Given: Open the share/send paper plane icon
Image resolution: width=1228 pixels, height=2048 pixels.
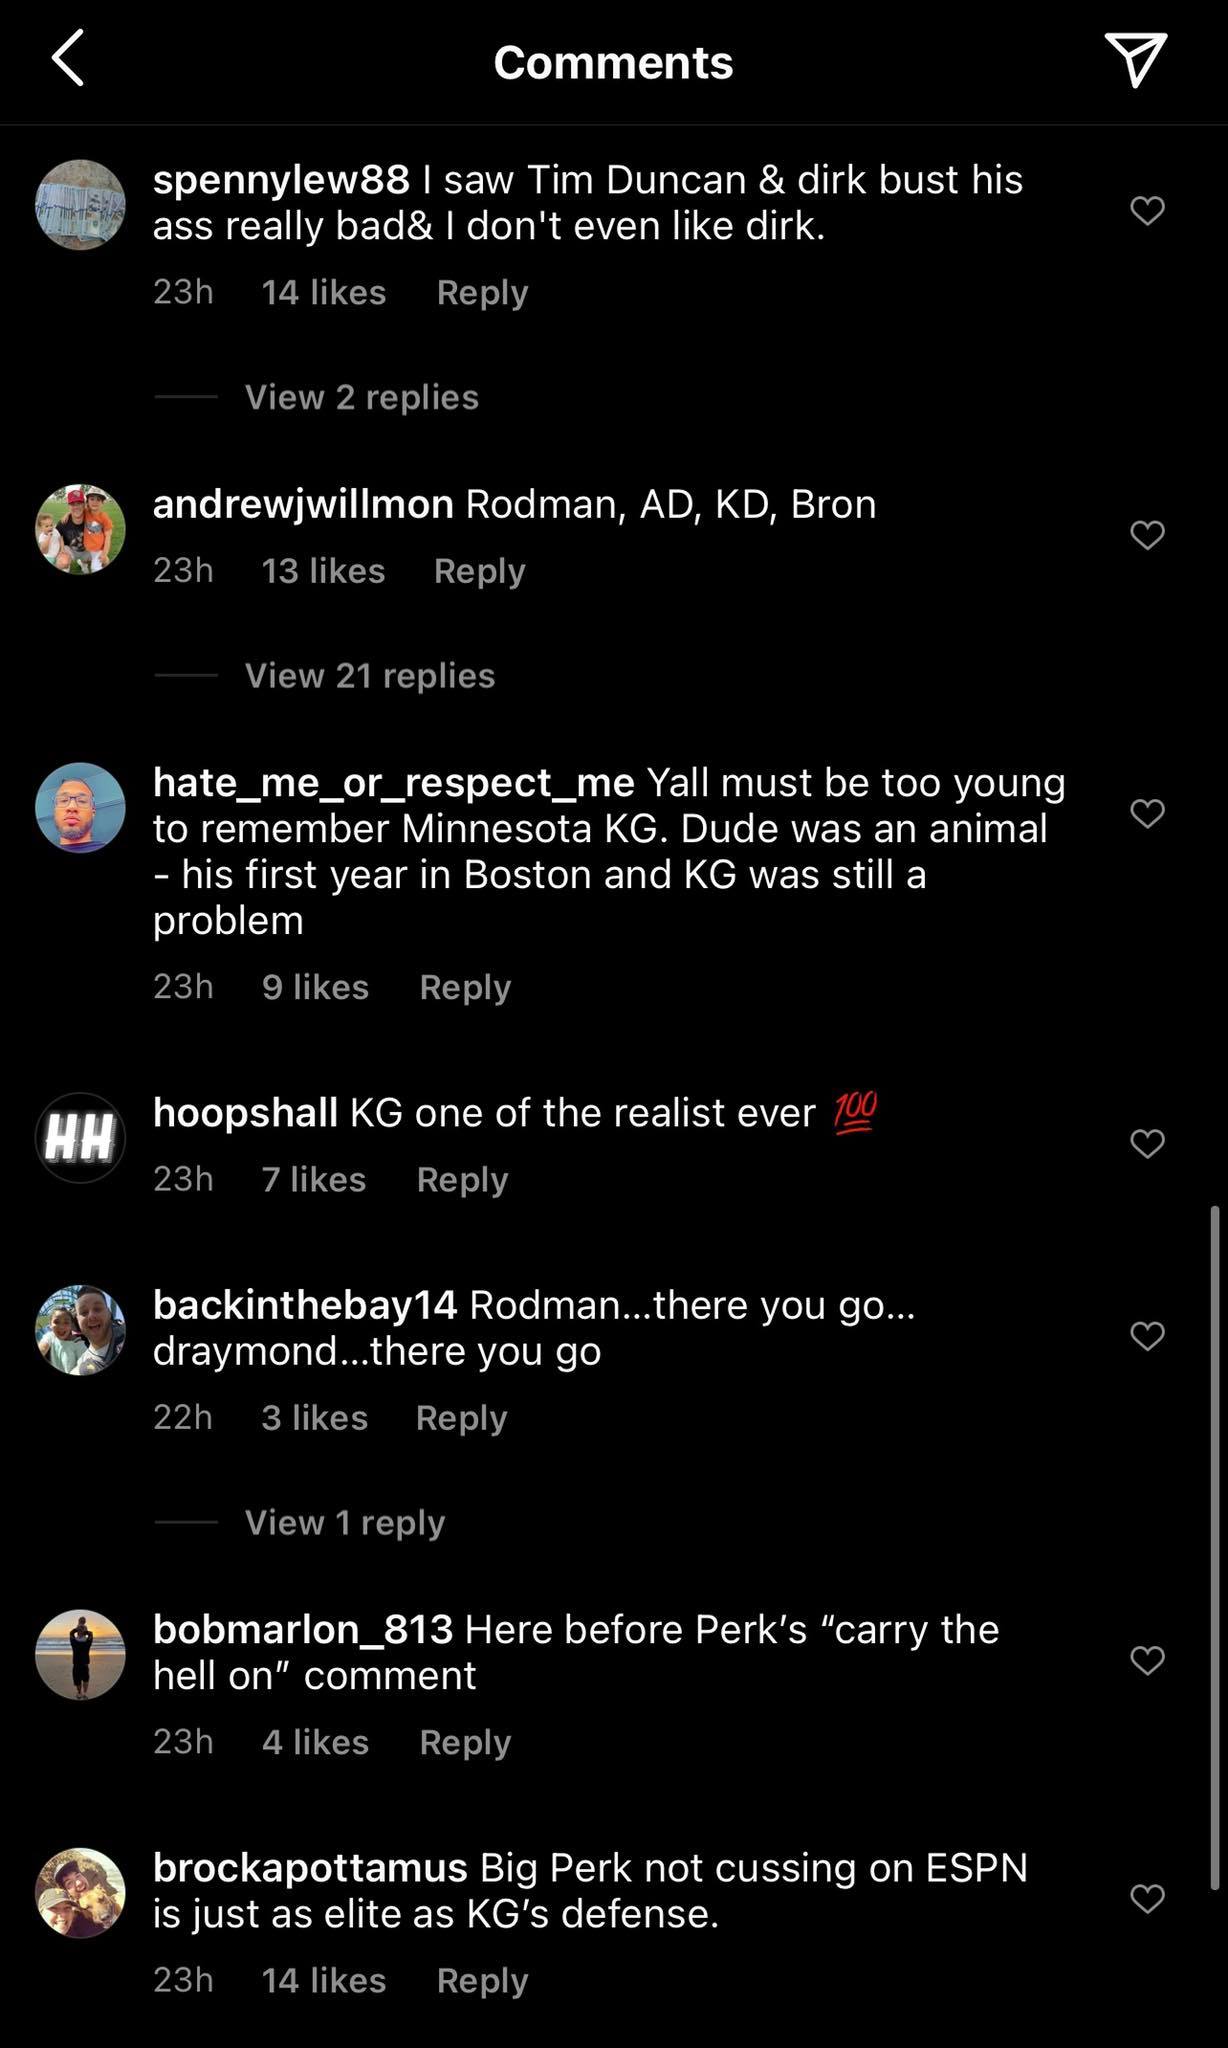Looking at the screenshot, I should pyautogui.click(x=1135, y=59).
